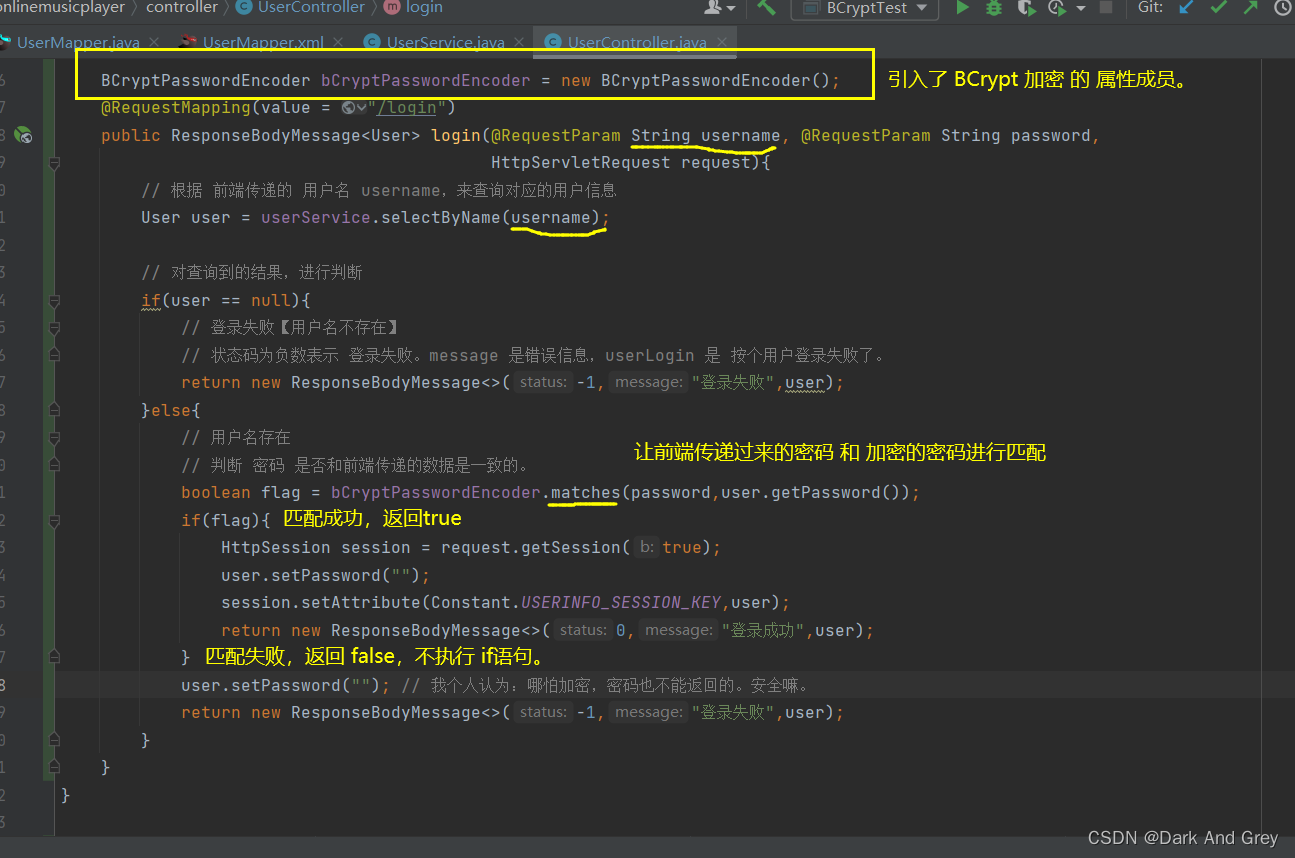
Task: Open the URL globe dropdown before "/login"
Action: pos(353,108)
